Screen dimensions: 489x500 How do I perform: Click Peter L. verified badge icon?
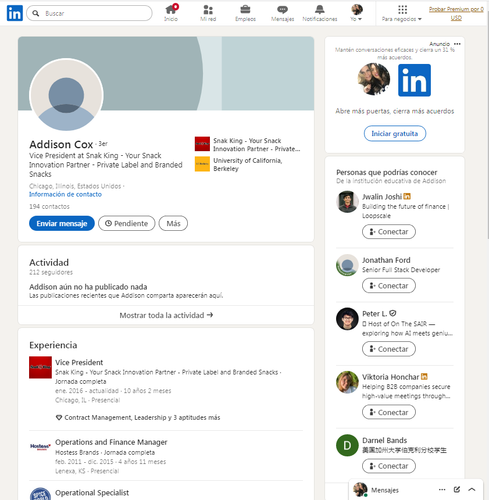[x=393, y=313]
